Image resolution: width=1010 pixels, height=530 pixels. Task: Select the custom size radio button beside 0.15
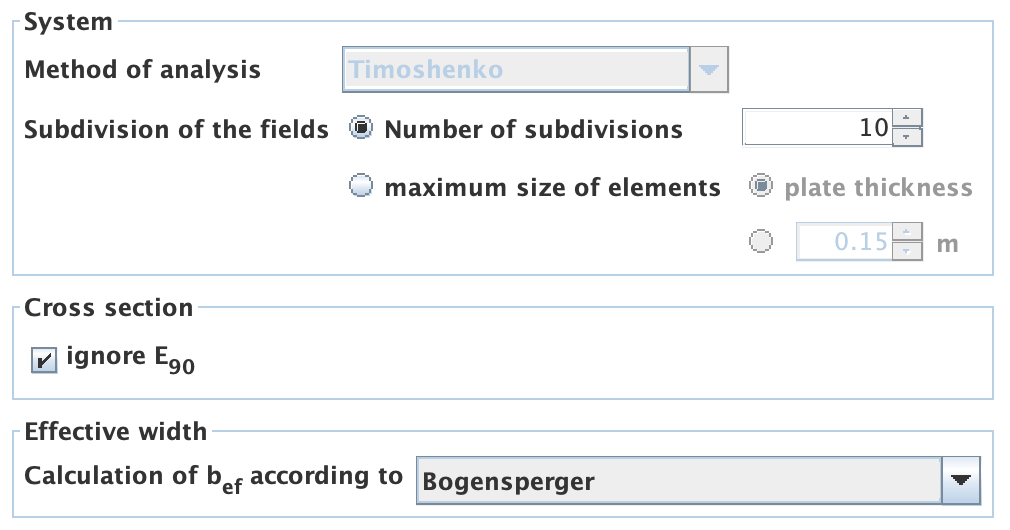click(x=762, y=241)
